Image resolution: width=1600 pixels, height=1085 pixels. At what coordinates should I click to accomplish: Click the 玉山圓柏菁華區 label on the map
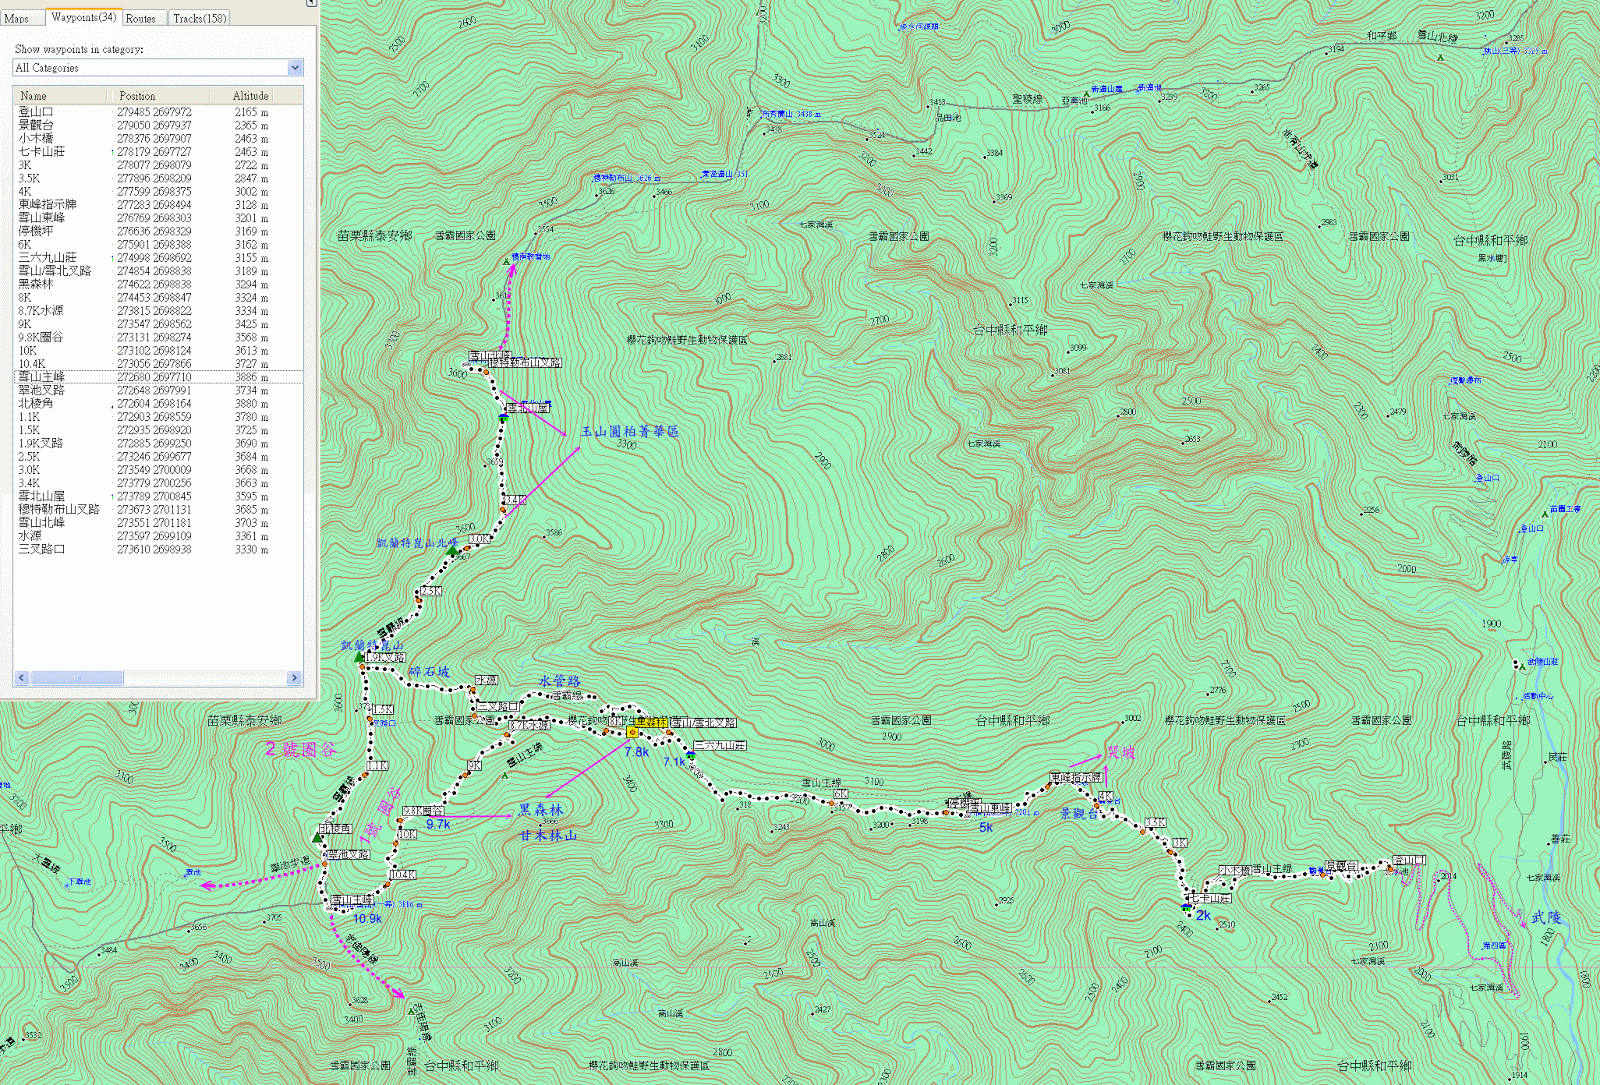[x=630, y=432]
